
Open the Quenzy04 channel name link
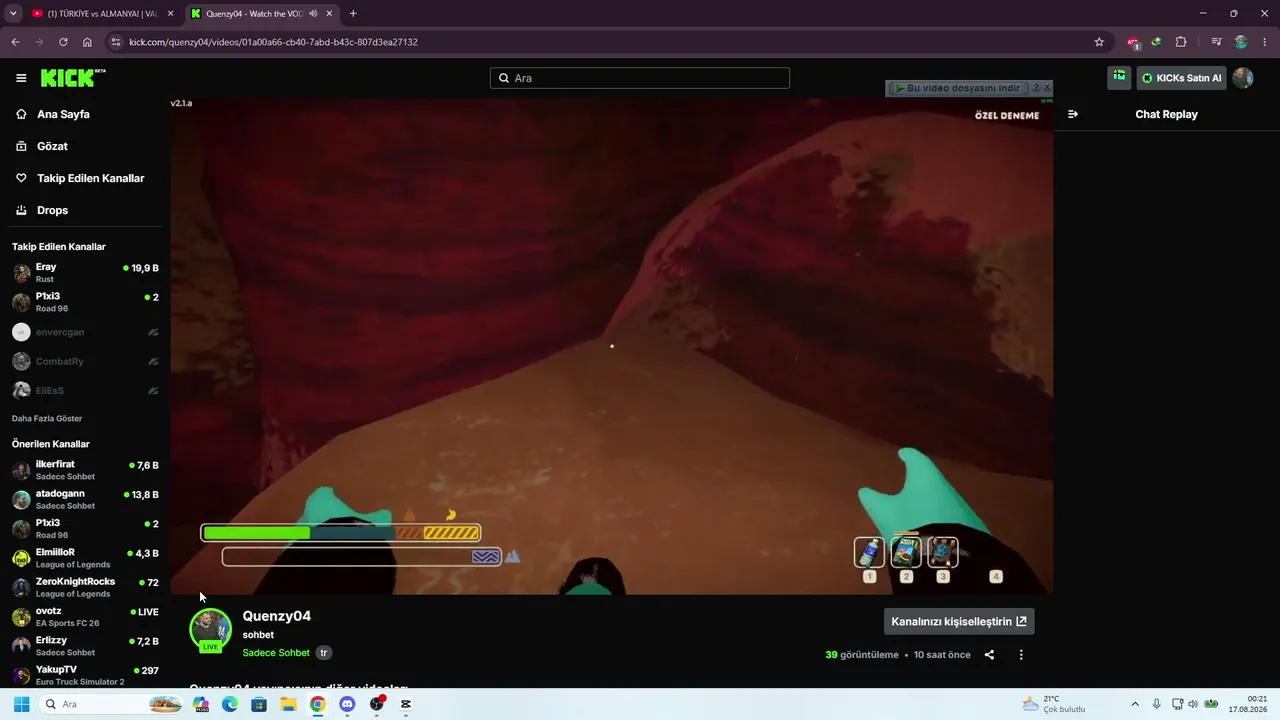pos(277,616)
